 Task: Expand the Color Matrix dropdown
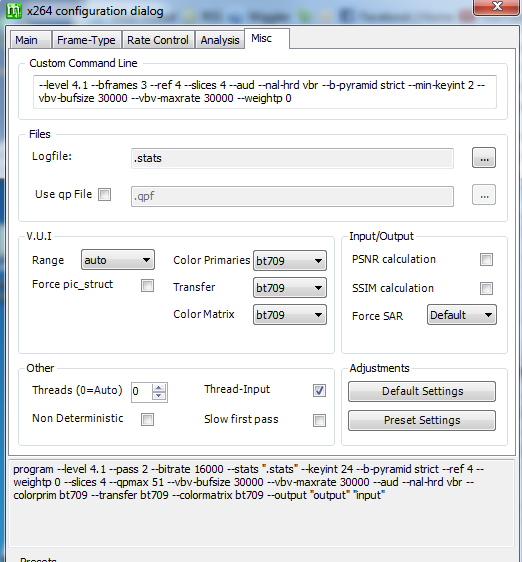tap(290, 315)
